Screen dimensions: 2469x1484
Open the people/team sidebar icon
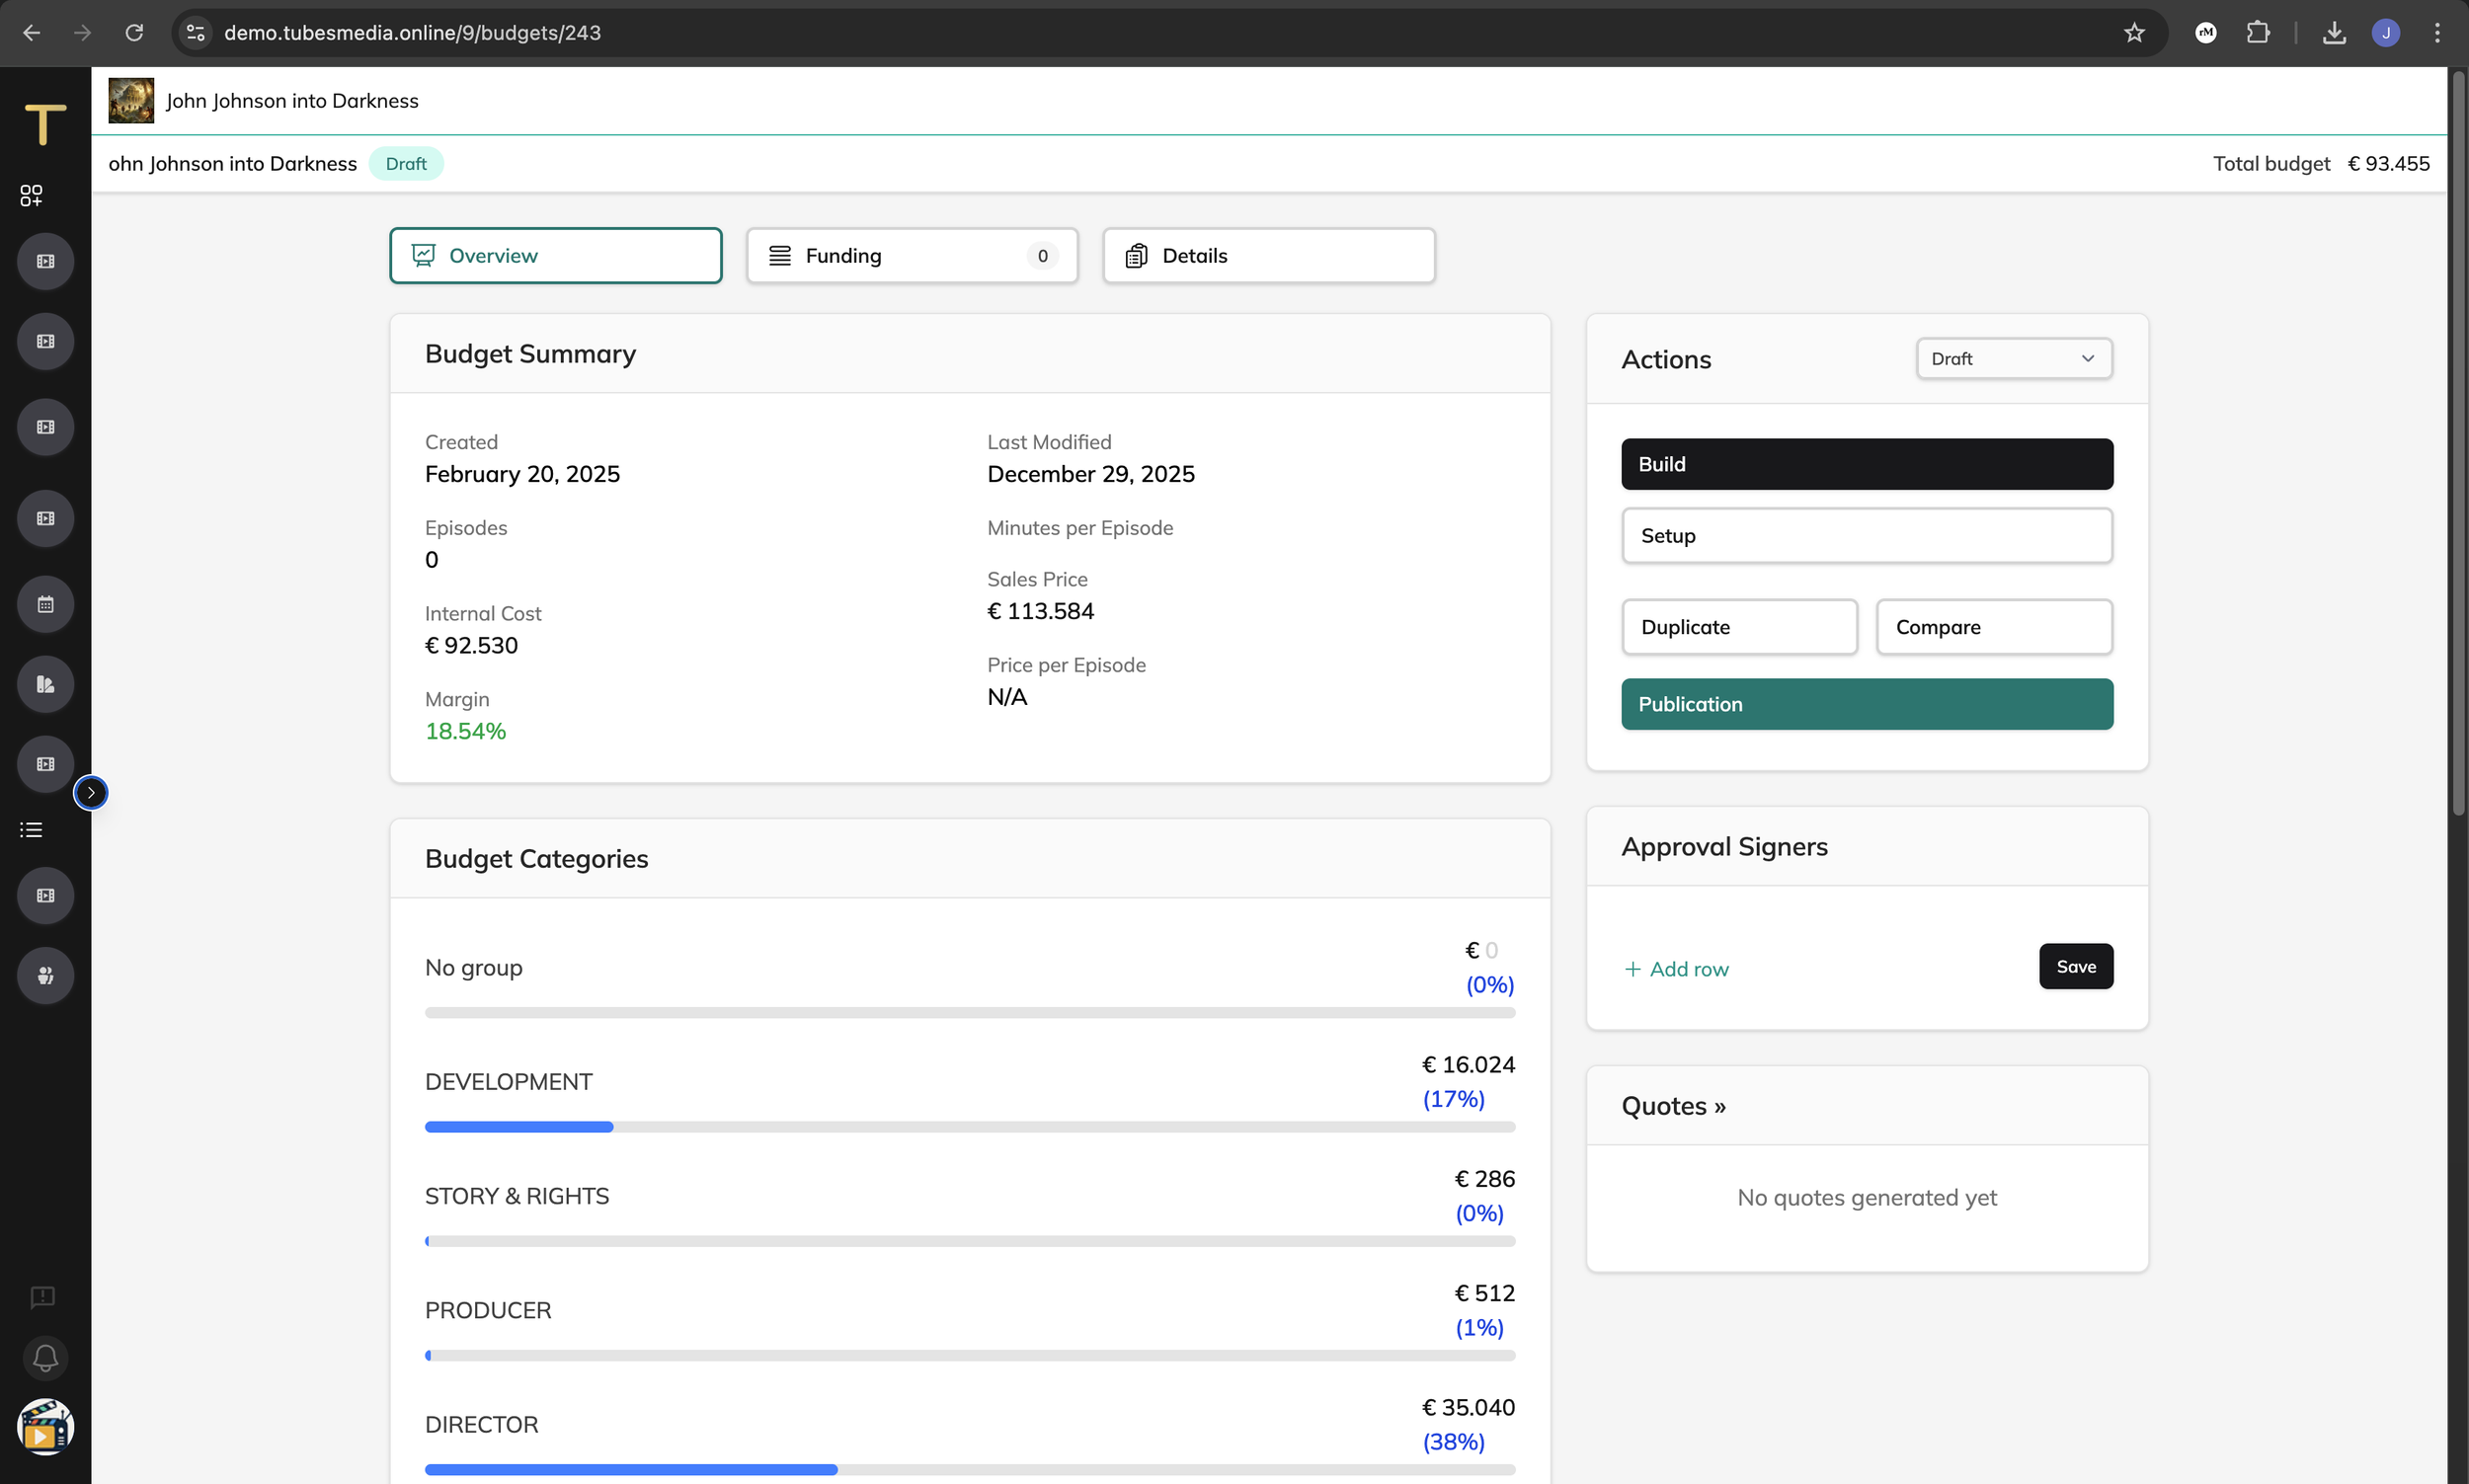[x=45, y=975]
